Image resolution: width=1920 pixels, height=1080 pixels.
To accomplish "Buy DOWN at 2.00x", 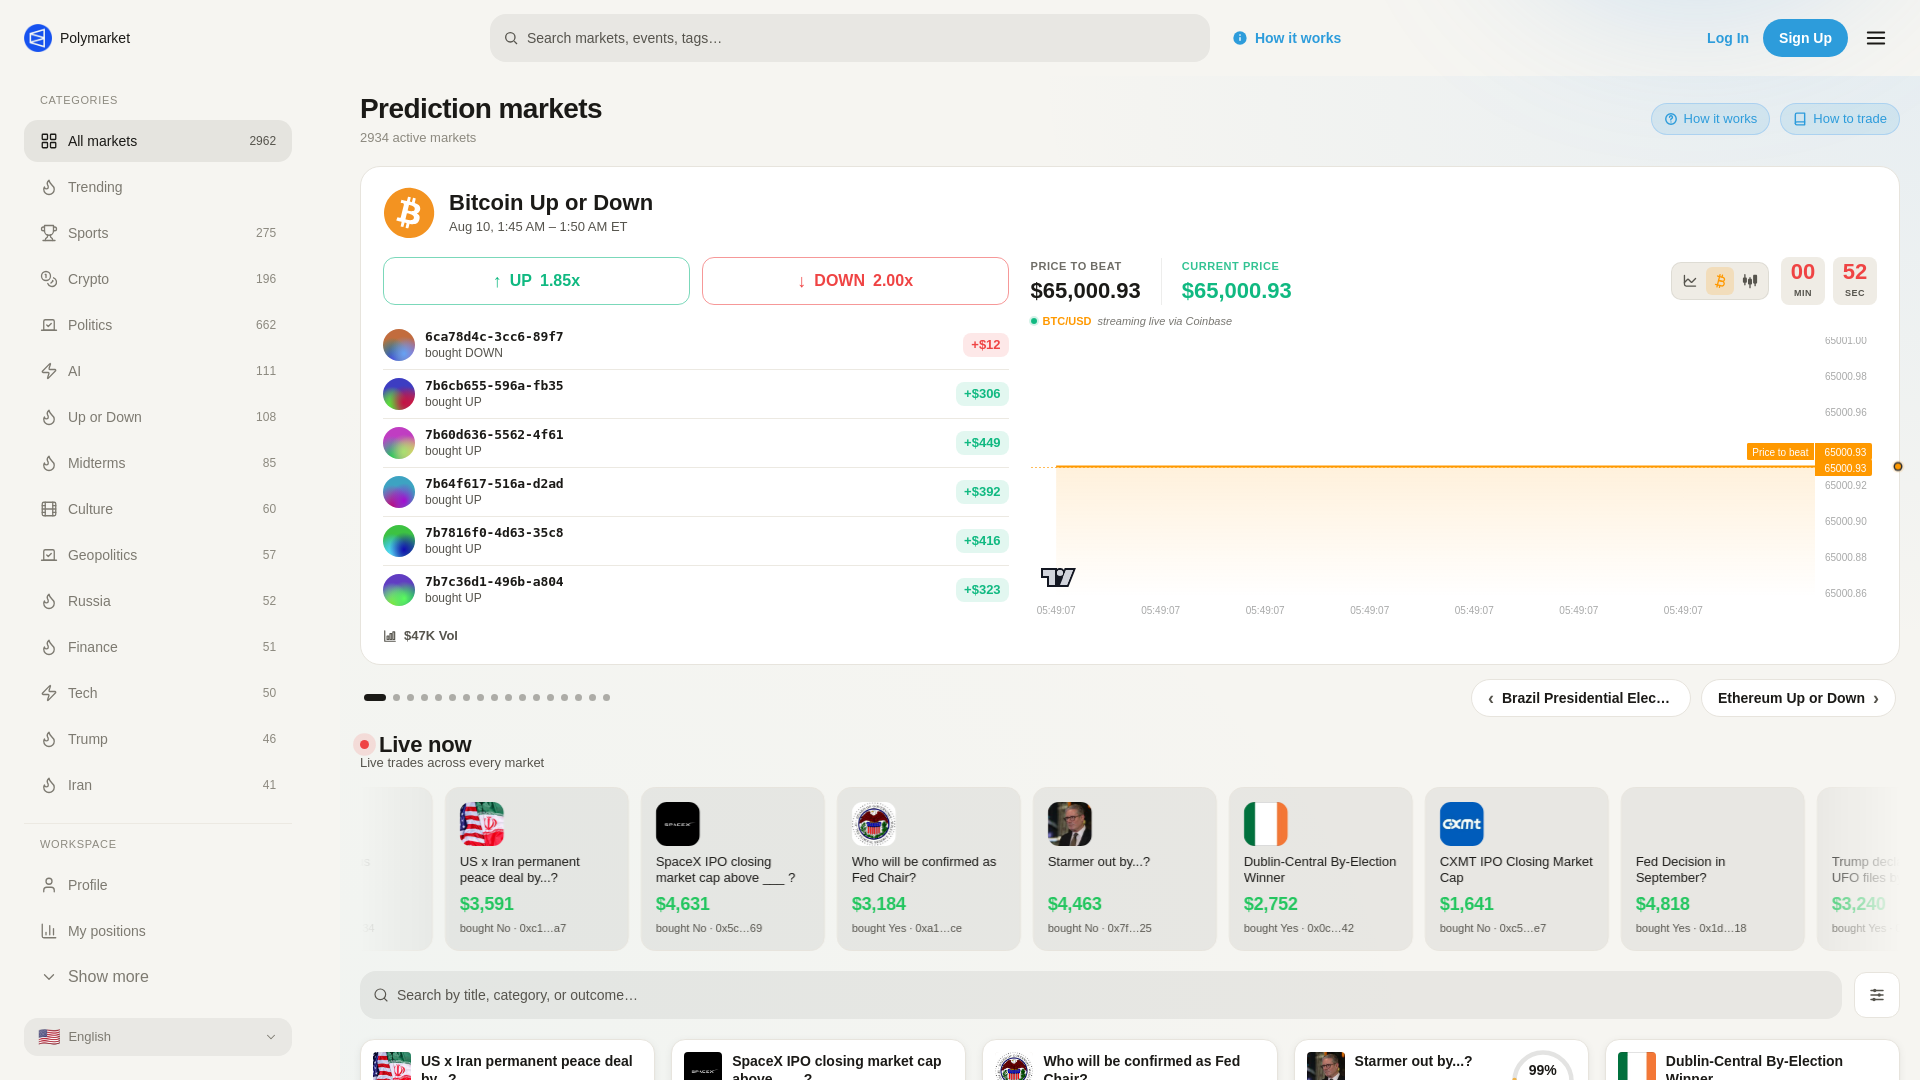I will [855, 281].
